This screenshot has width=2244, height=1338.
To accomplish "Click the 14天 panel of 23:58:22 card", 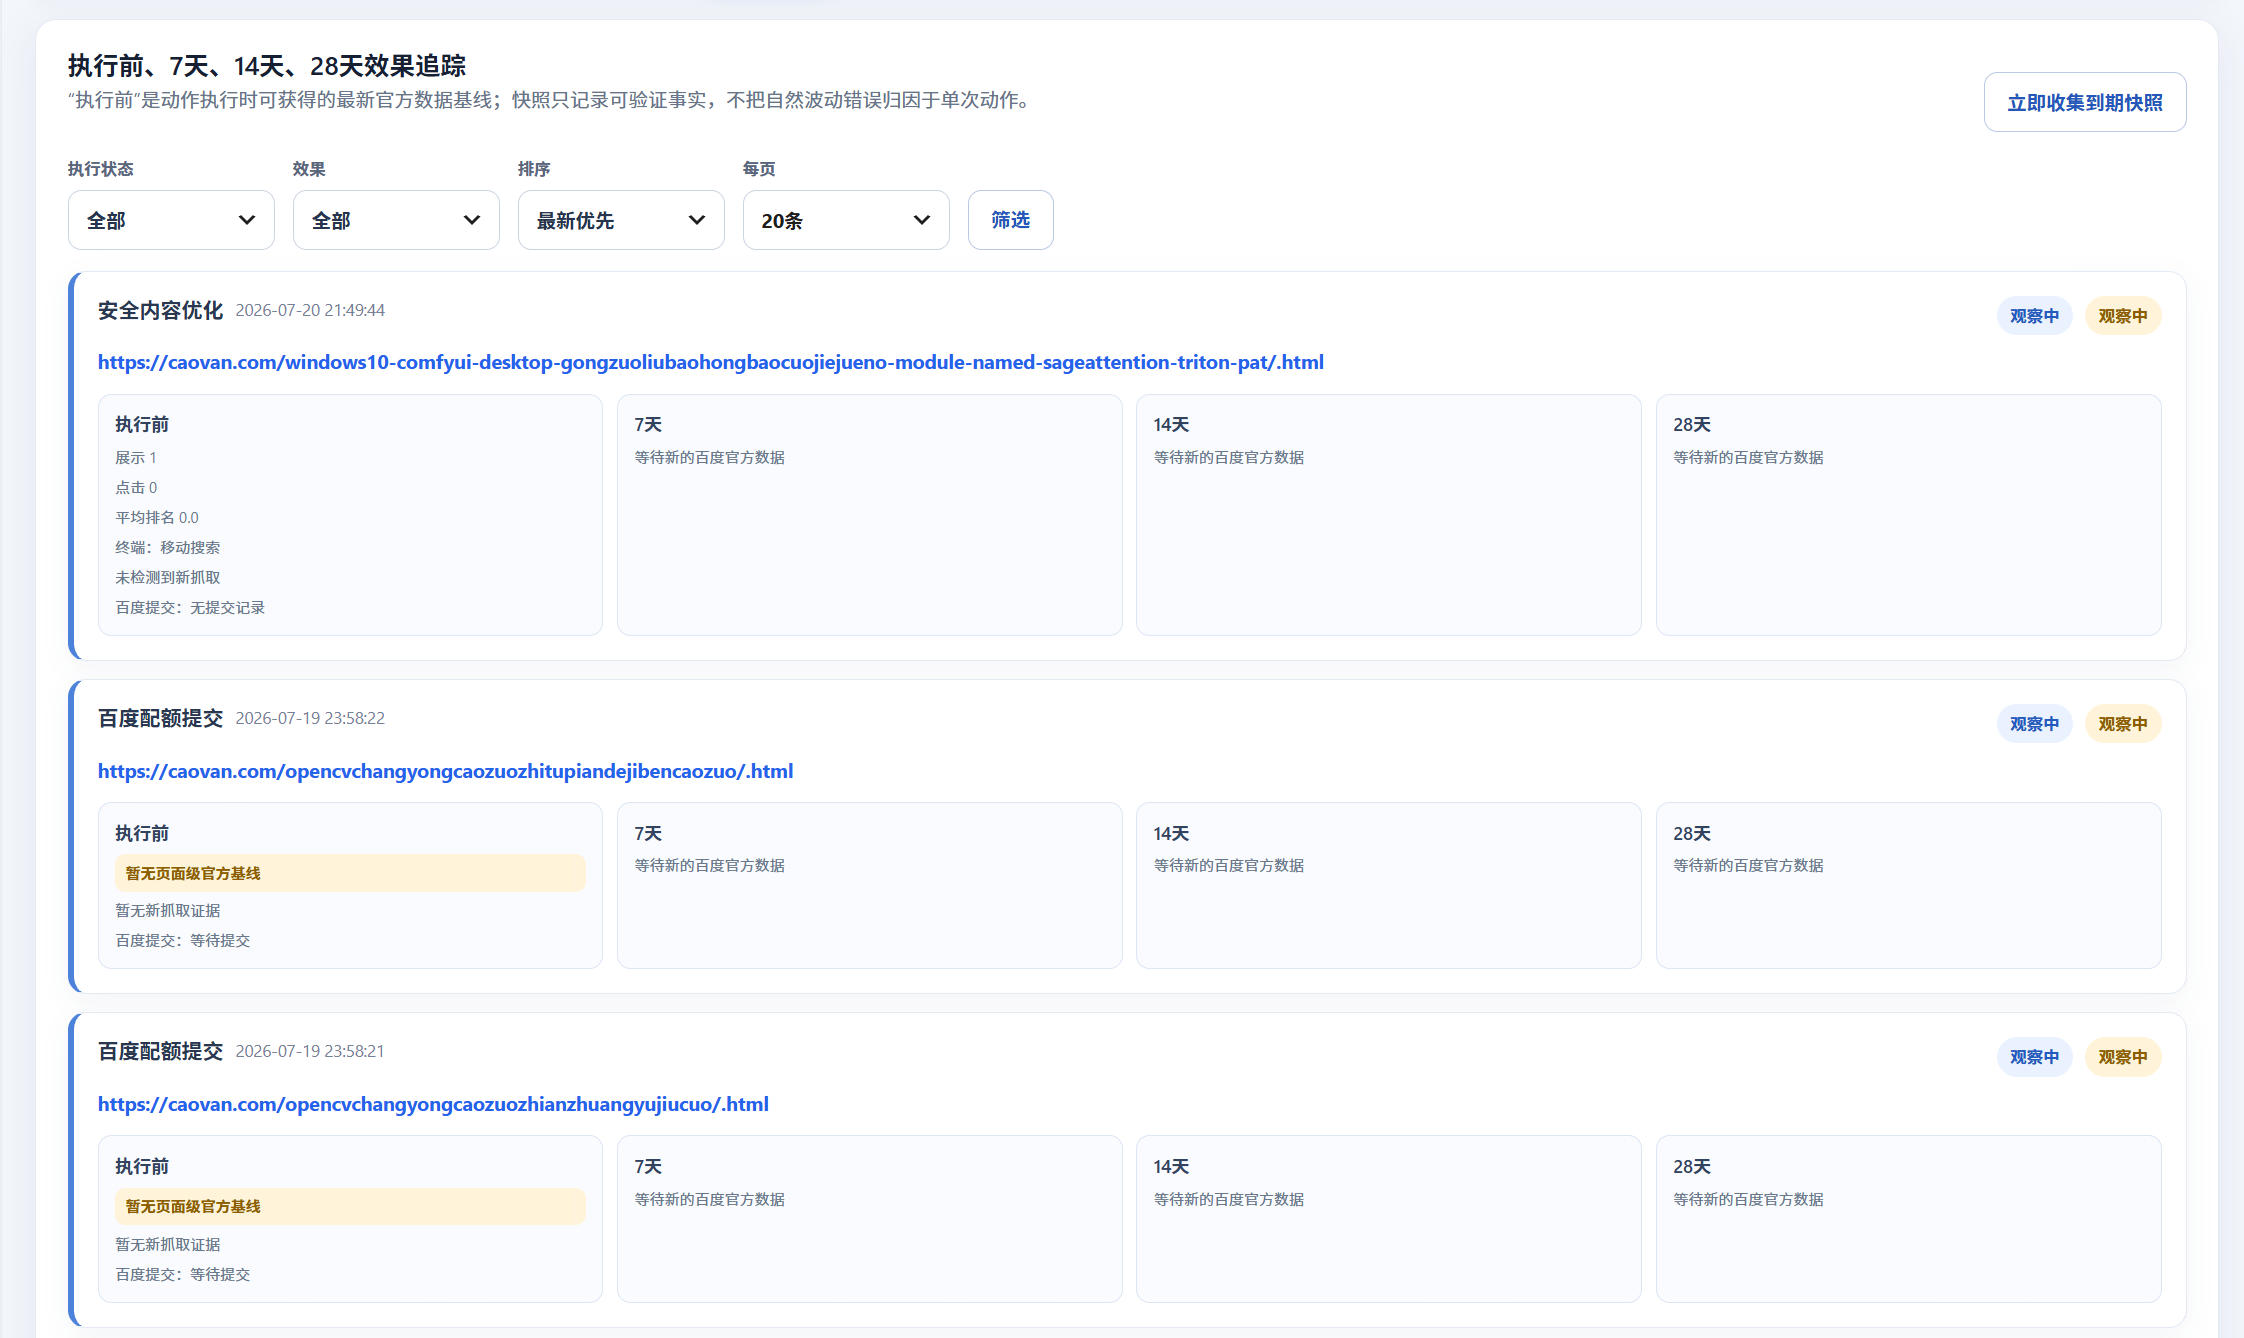I will (x=1388, y=886).
